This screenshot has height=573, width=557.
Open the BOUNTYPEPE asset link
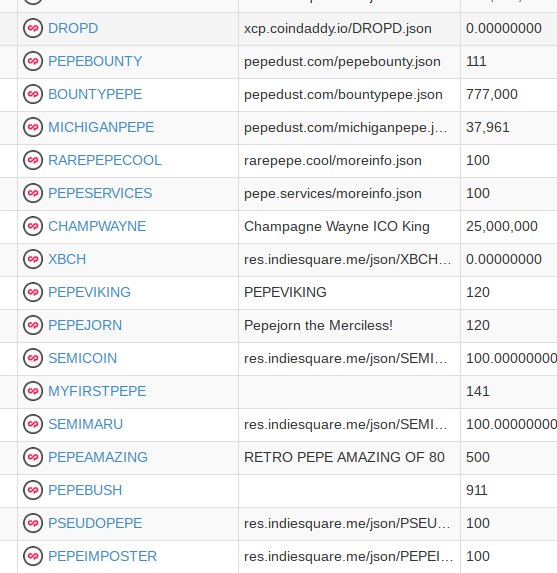point(95,94)
